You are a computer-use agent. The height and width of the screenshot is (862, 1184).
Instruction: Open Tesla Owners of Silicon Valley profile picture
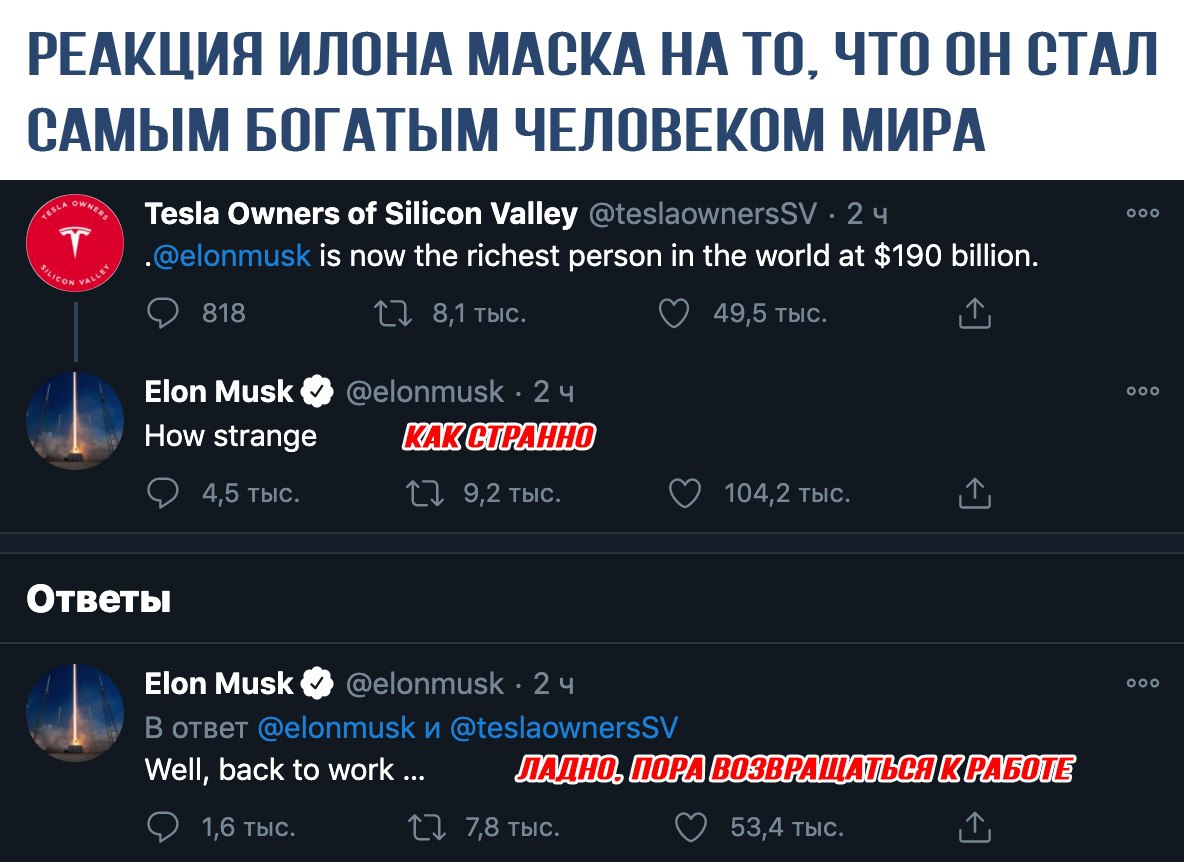point(74,243)
